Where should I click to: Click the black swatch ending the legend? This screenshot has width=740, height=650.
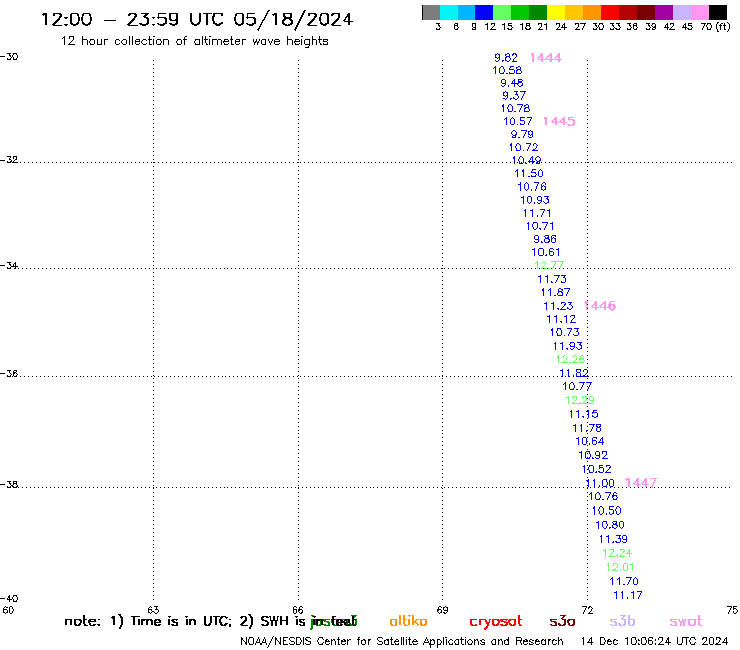(717, 12)
